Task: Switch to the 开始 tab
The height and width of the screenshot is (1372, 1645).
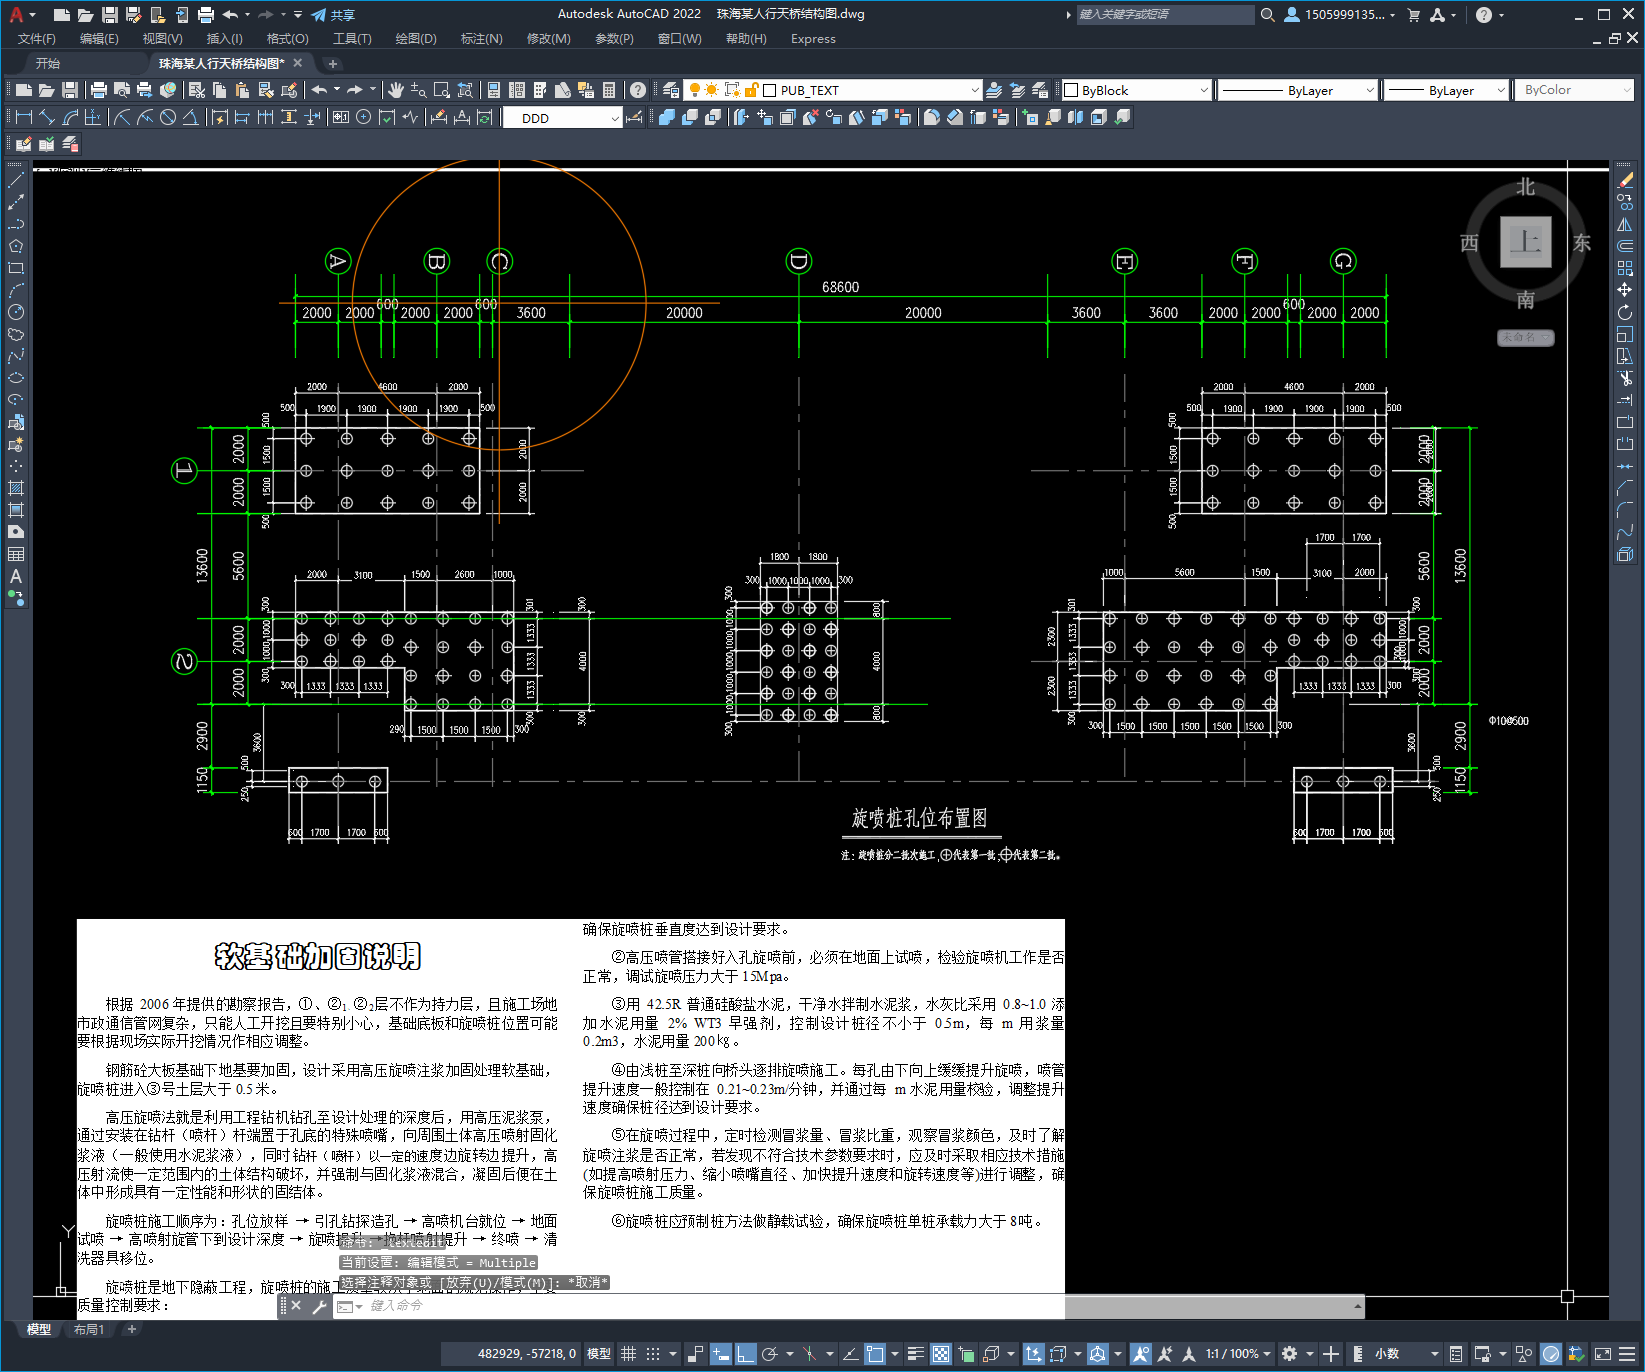Action: click(48, 63)
